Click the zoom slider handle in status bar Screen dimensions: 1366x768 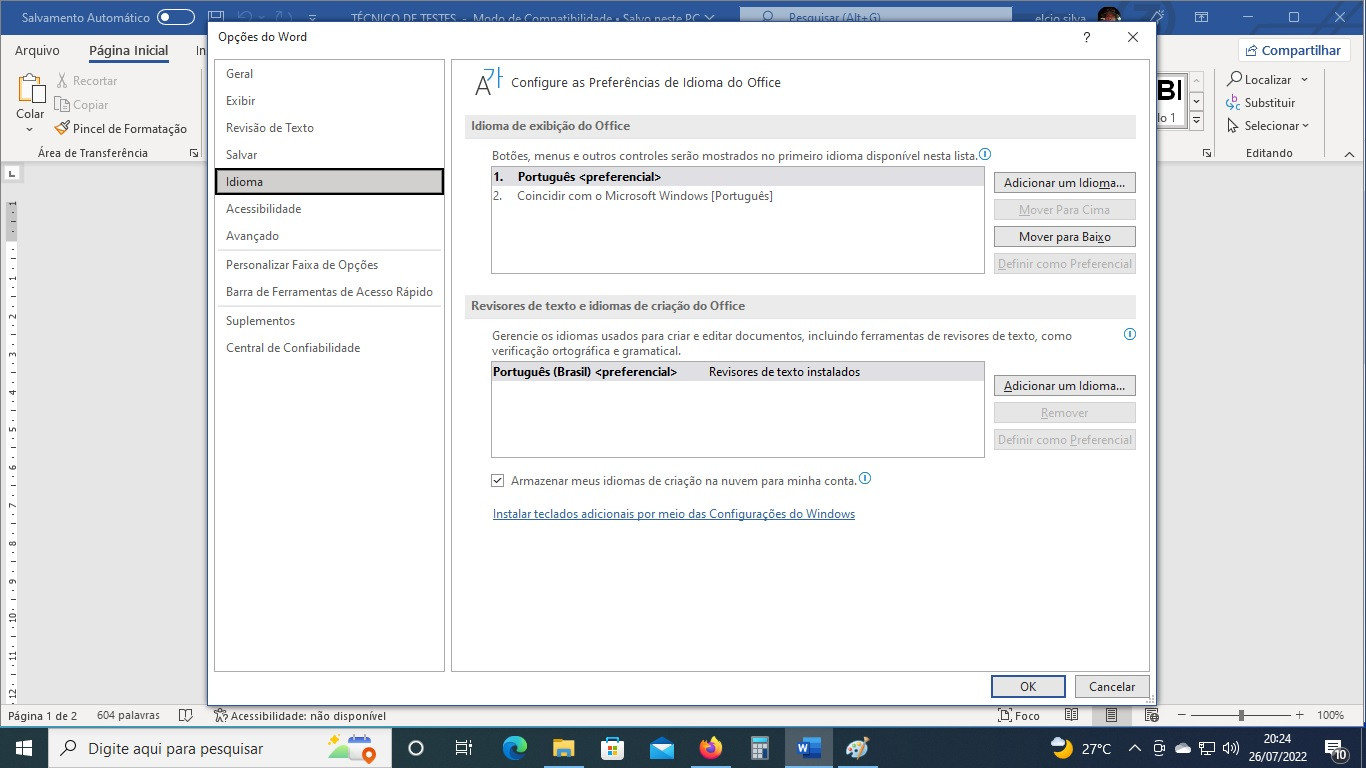coord(1241,716)
